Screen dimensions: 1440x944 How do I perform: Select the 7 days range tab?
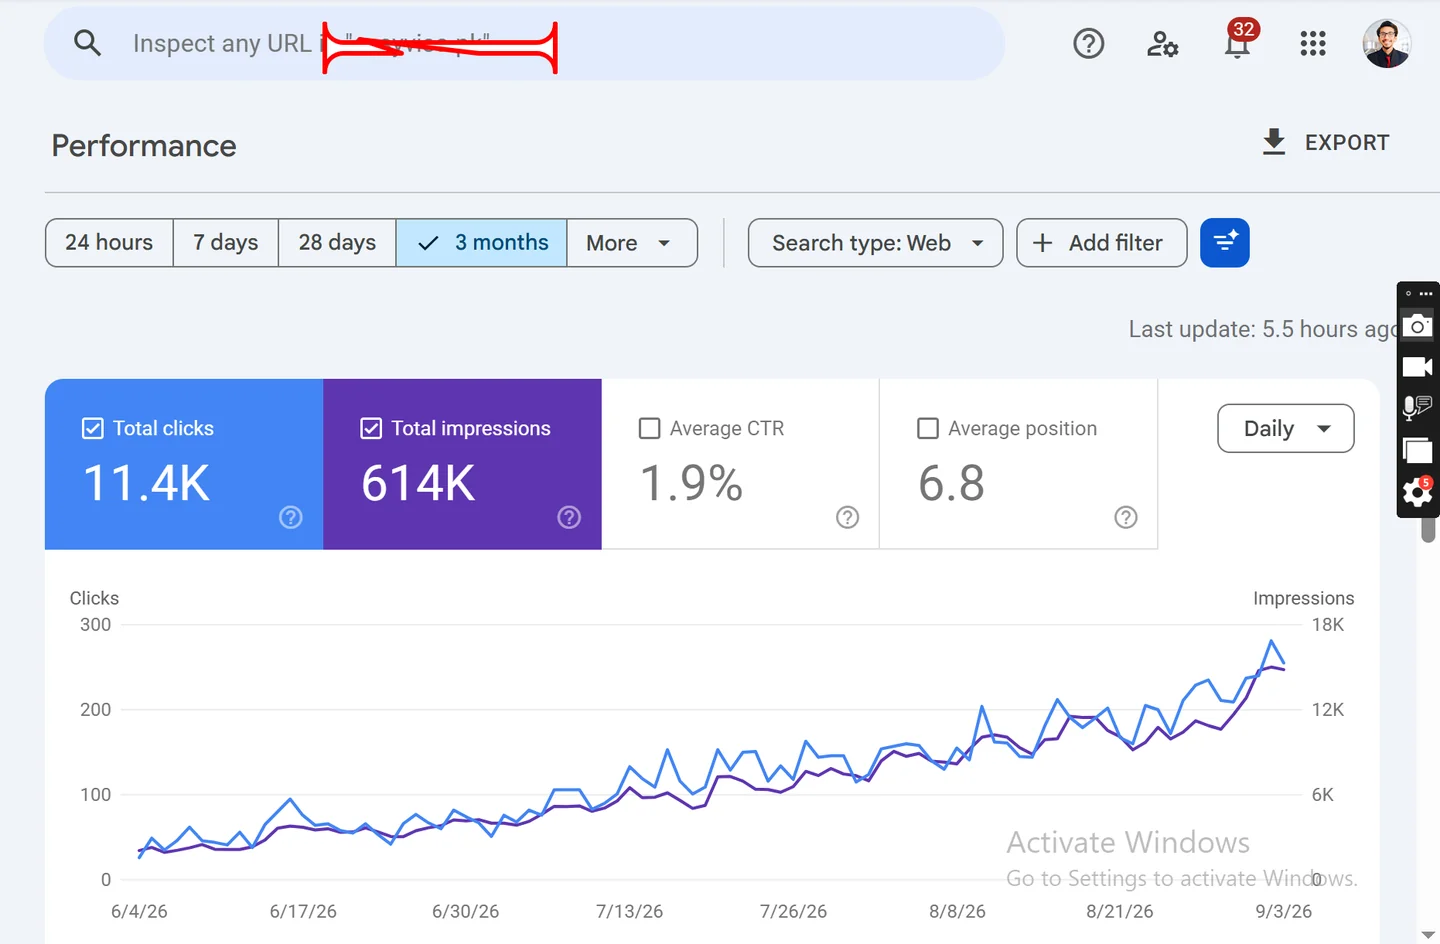point(226,243)
